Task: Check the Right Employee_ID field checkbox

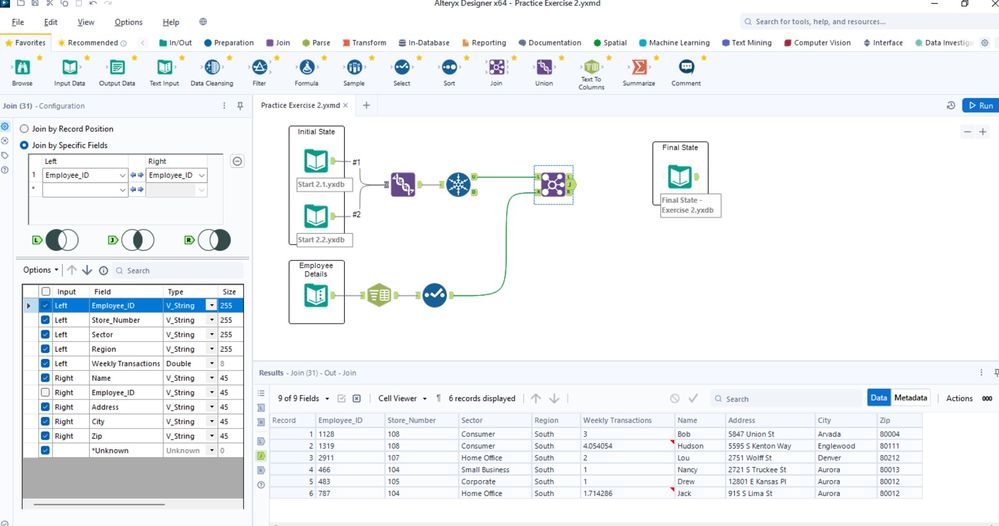Action: (x=45, y=392)
